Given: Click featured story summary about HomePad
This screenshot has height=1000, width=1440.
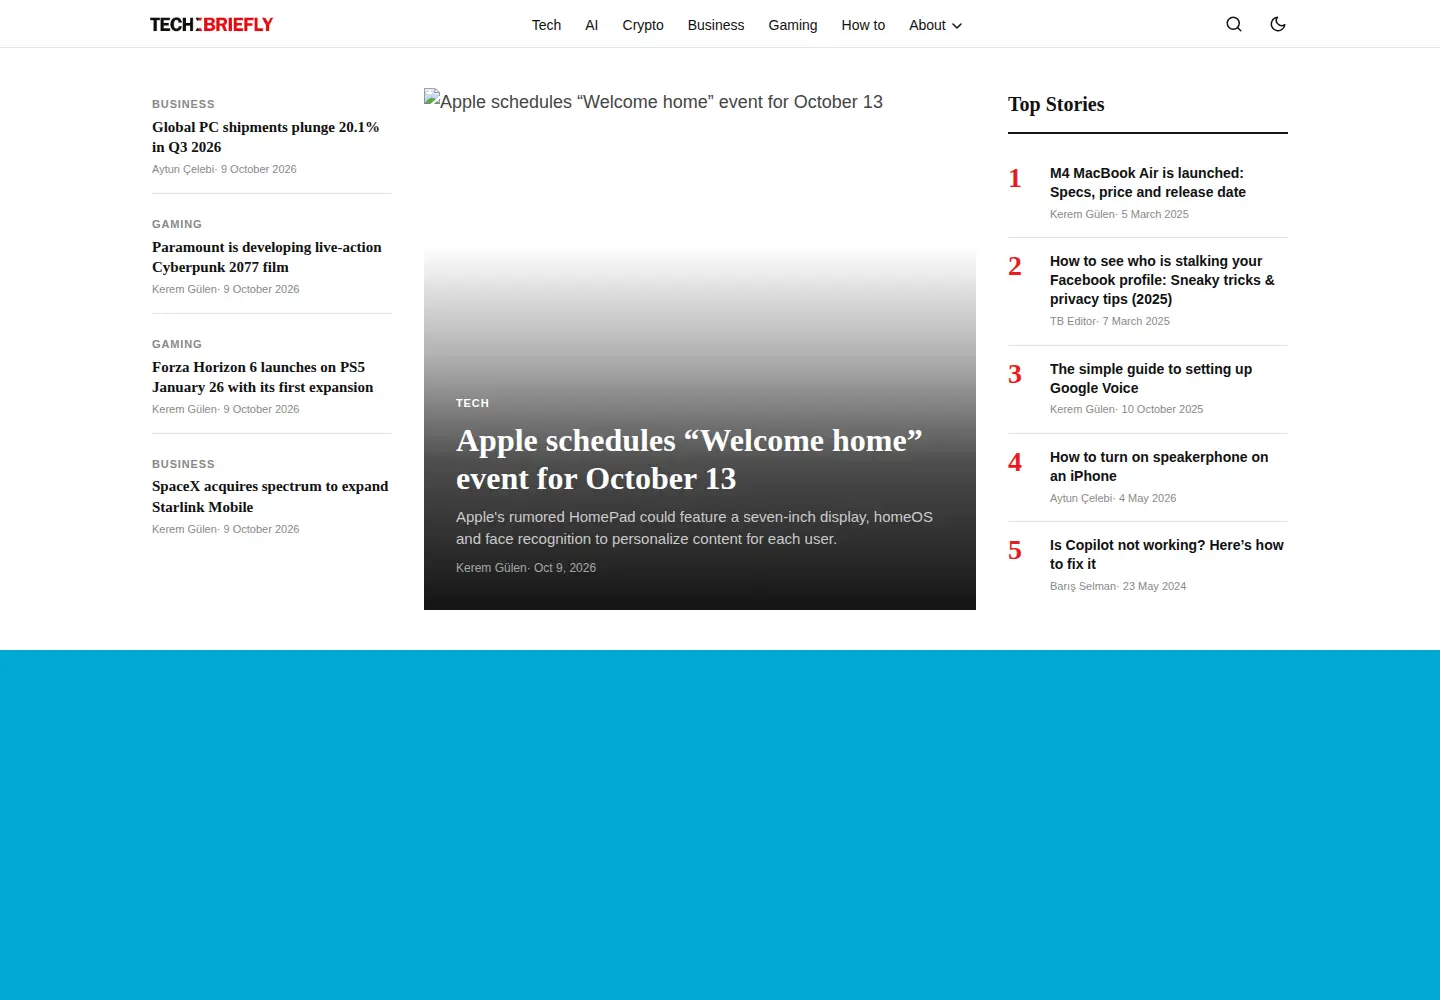Looking at the screenshot, I should pyautogui.click(x=694, y=528).
